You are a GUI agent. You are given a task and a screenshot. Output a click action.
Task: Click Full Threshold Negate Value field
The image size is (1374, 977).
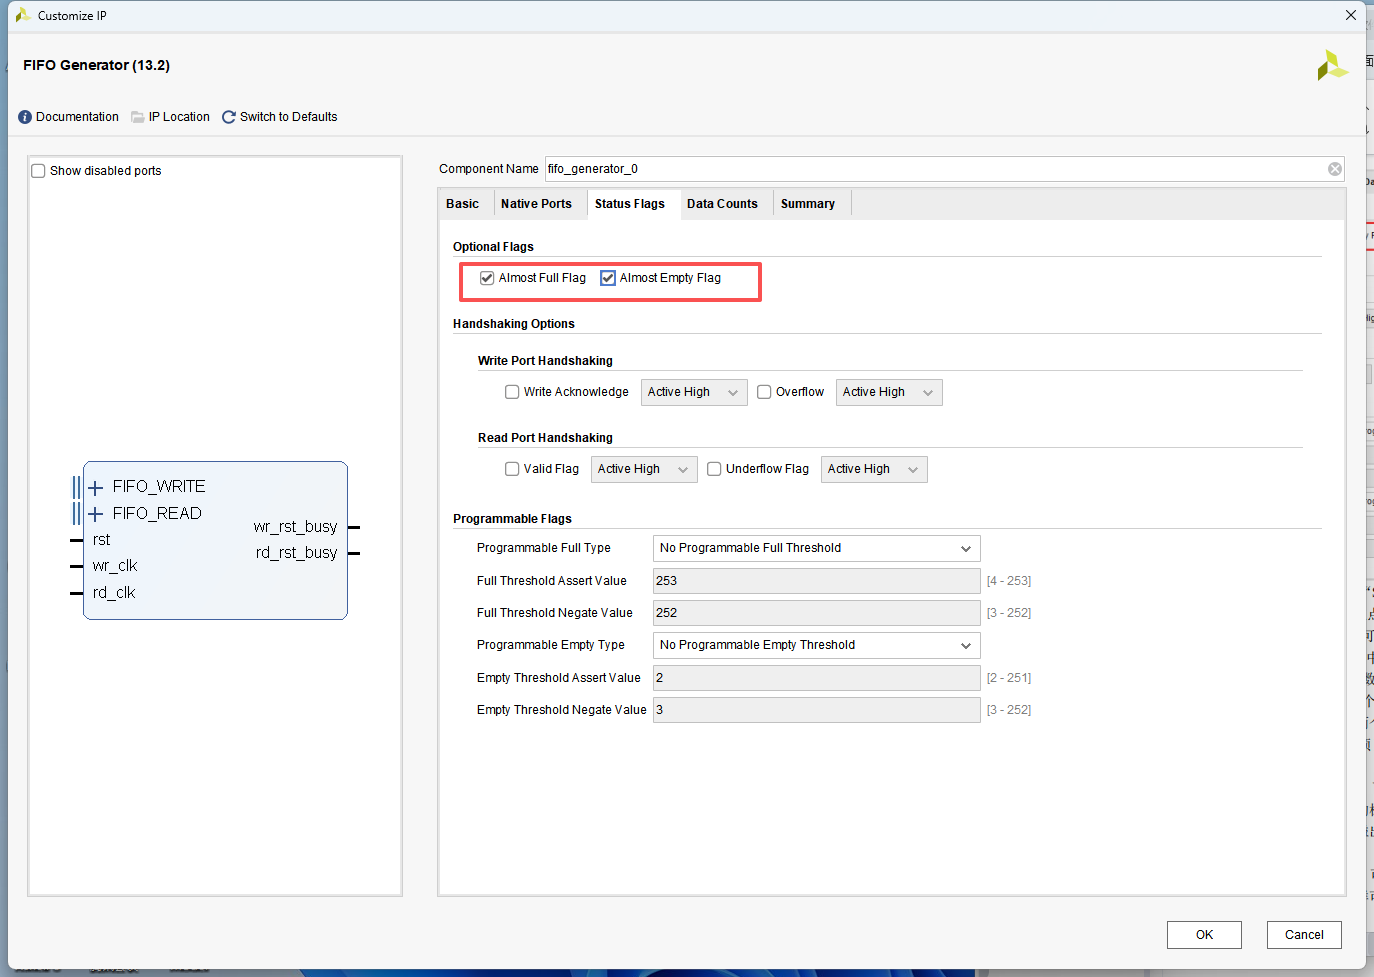pyautogui.click(x=816, y=613)
